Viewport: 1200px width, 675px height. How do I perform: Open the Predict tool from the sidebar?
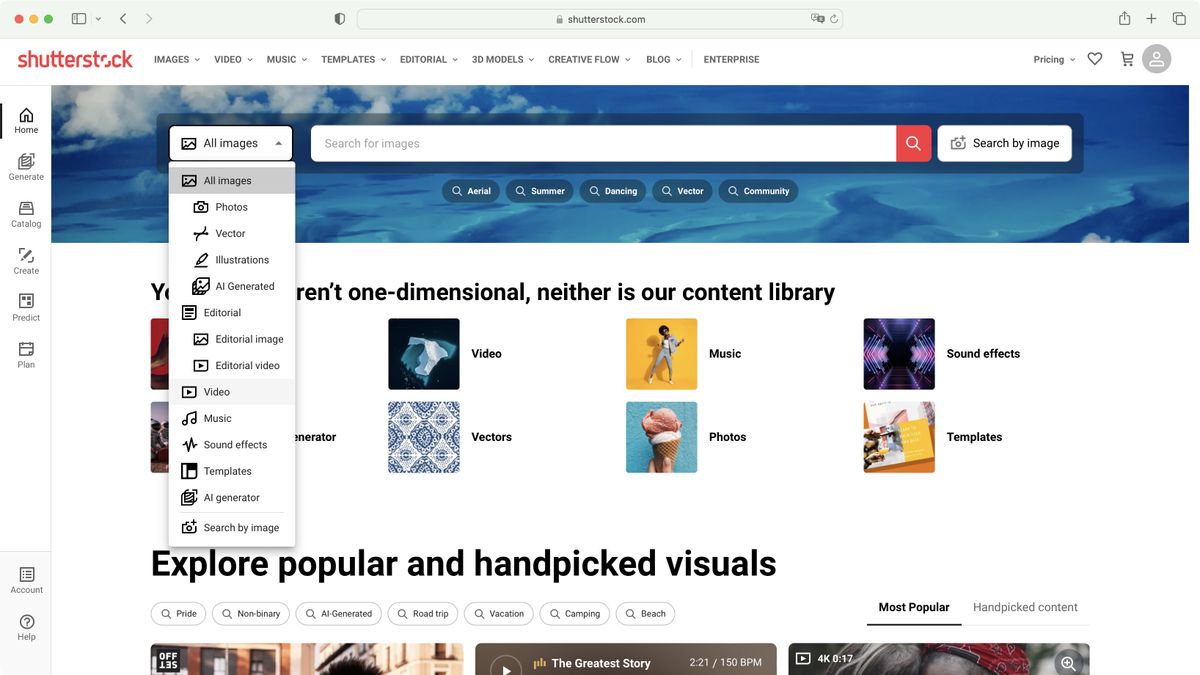pos(25,307)
